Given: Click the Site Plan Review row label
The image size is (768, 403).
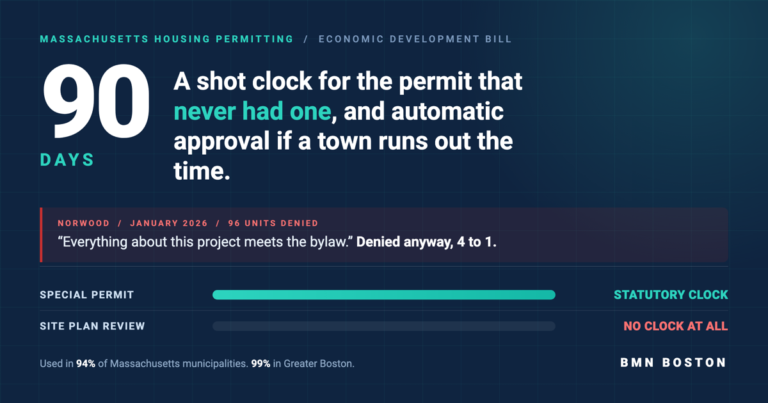Looking at the screenshot, I should tap(92, 326).
